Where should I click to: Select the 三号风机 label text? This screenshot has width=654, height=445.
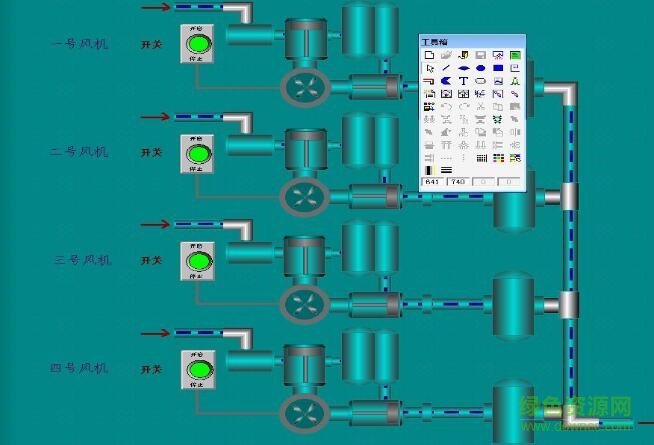tap(83, 260)
